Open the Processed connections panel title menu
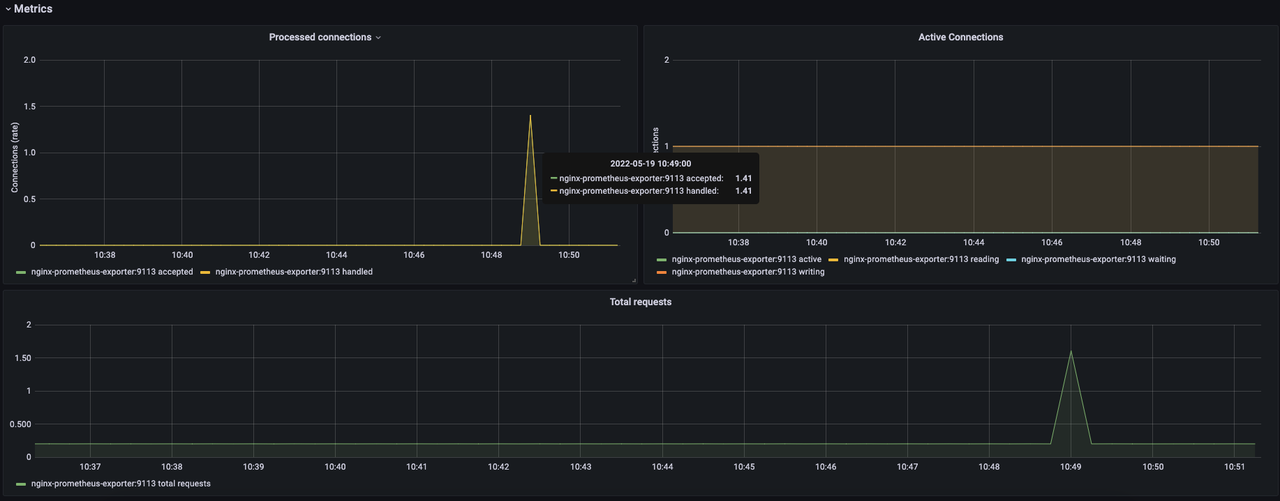Screen dimensions: 1280x501 click(x=319, y=37)
